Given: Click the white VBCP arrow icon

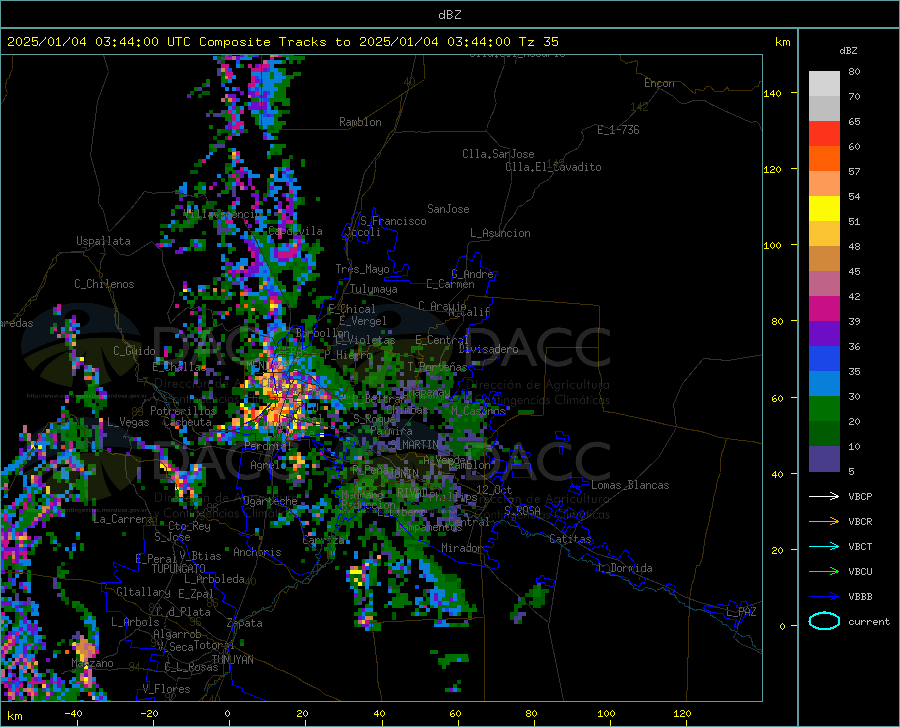Looking at the screenshot, I should 824,496.
